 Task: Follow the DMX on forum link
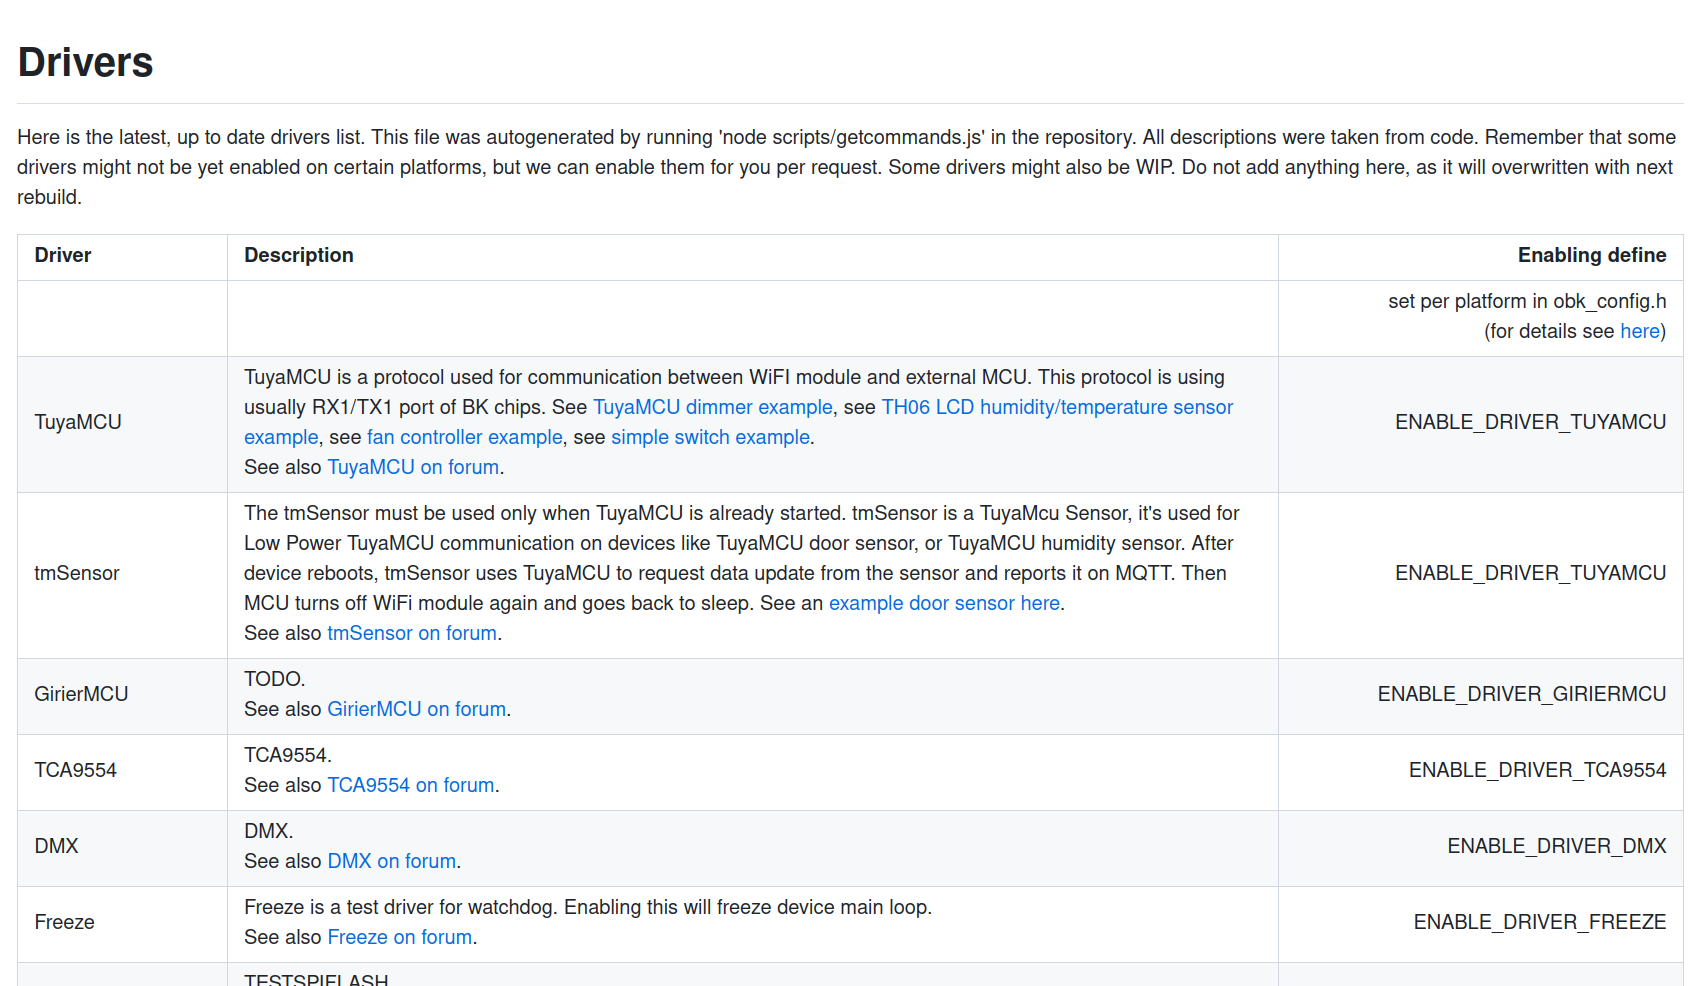[391, 861]
